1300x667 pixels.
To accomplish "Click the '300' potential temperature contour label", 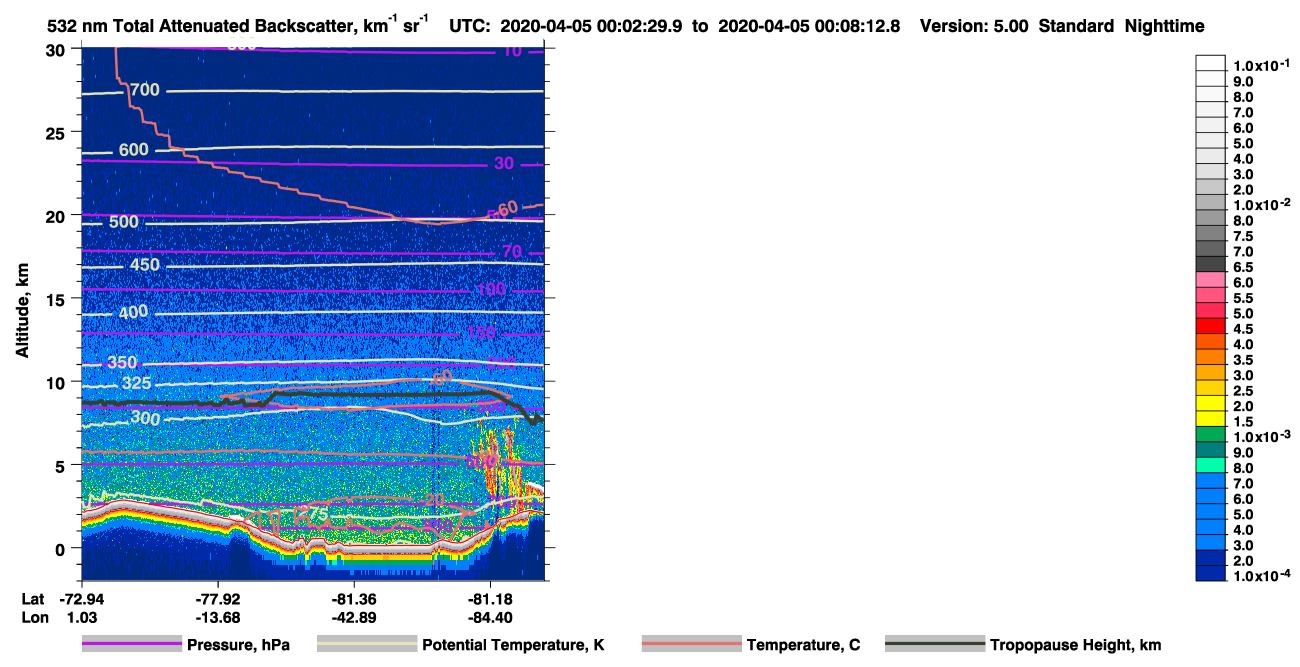I will tap(145, 419).
